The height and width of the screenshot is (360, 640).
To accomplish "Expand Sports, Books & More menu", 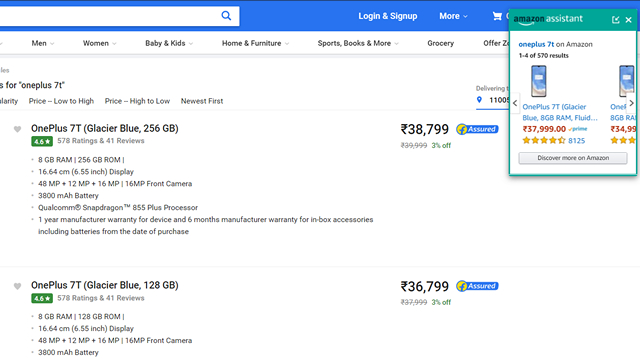I will point(358,43).
